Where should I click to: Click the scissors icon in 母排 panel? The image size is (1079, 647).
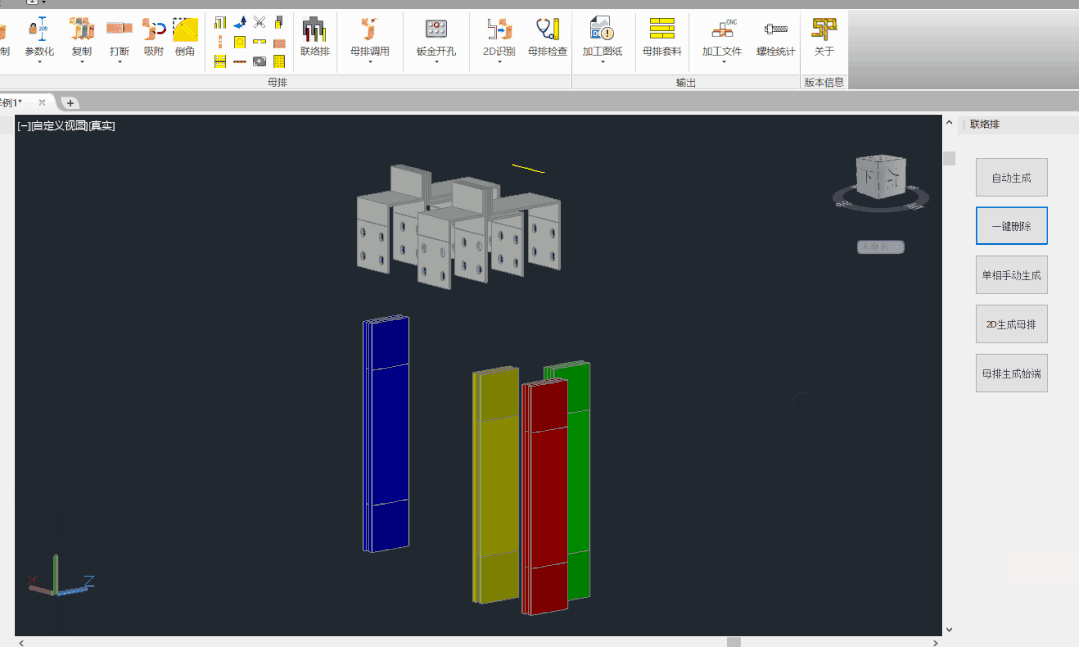259,23
